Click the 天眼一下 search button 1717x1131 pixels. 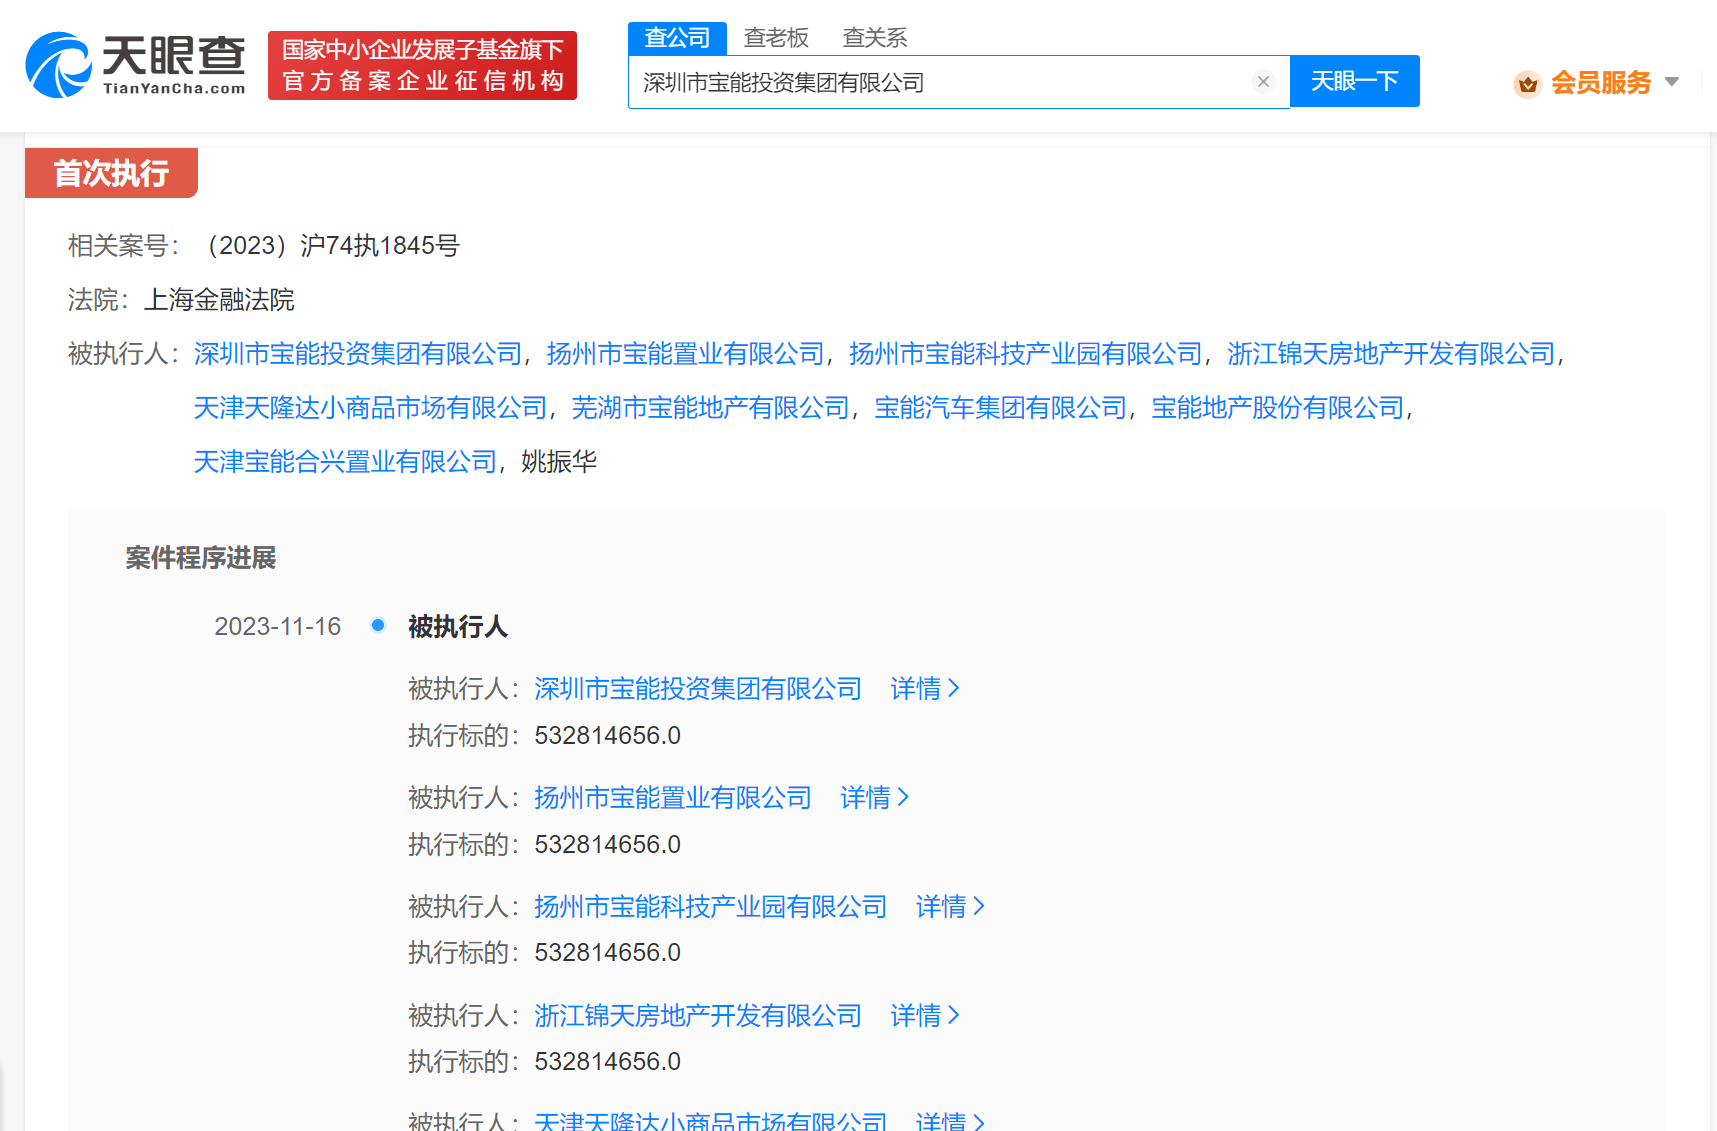coord(1355,81)
